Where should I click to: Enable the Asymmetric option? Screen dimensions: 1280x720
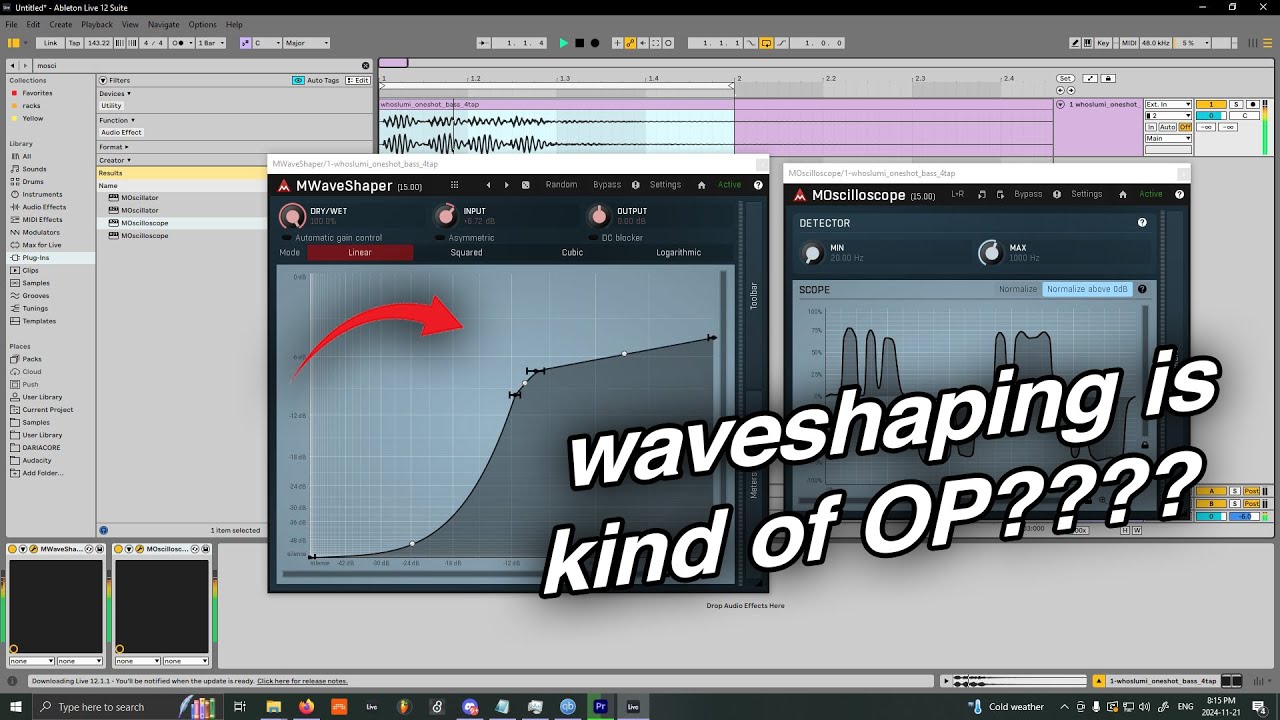[465, 238]
